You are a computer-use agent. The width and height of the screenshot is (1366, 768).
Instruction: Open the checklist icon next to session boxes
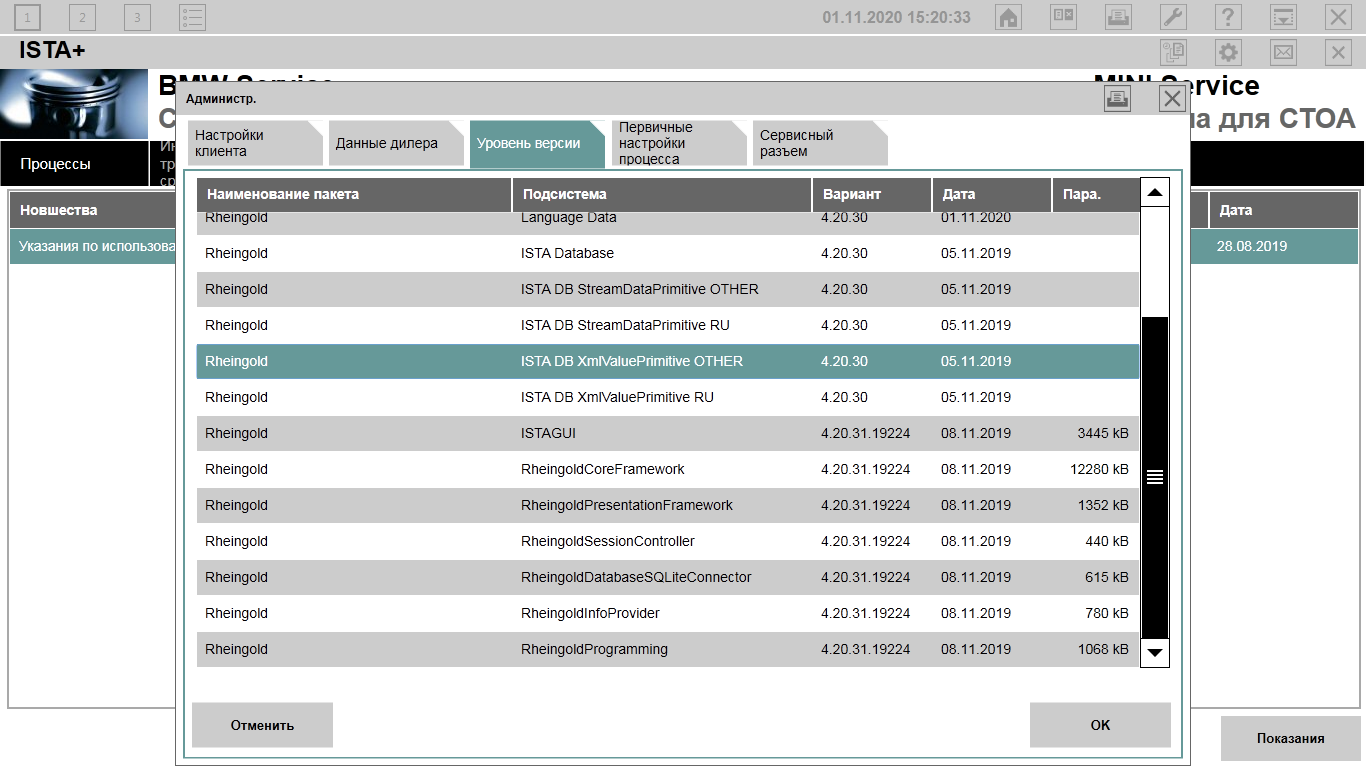pyautogui.click(x=192, y=17)
